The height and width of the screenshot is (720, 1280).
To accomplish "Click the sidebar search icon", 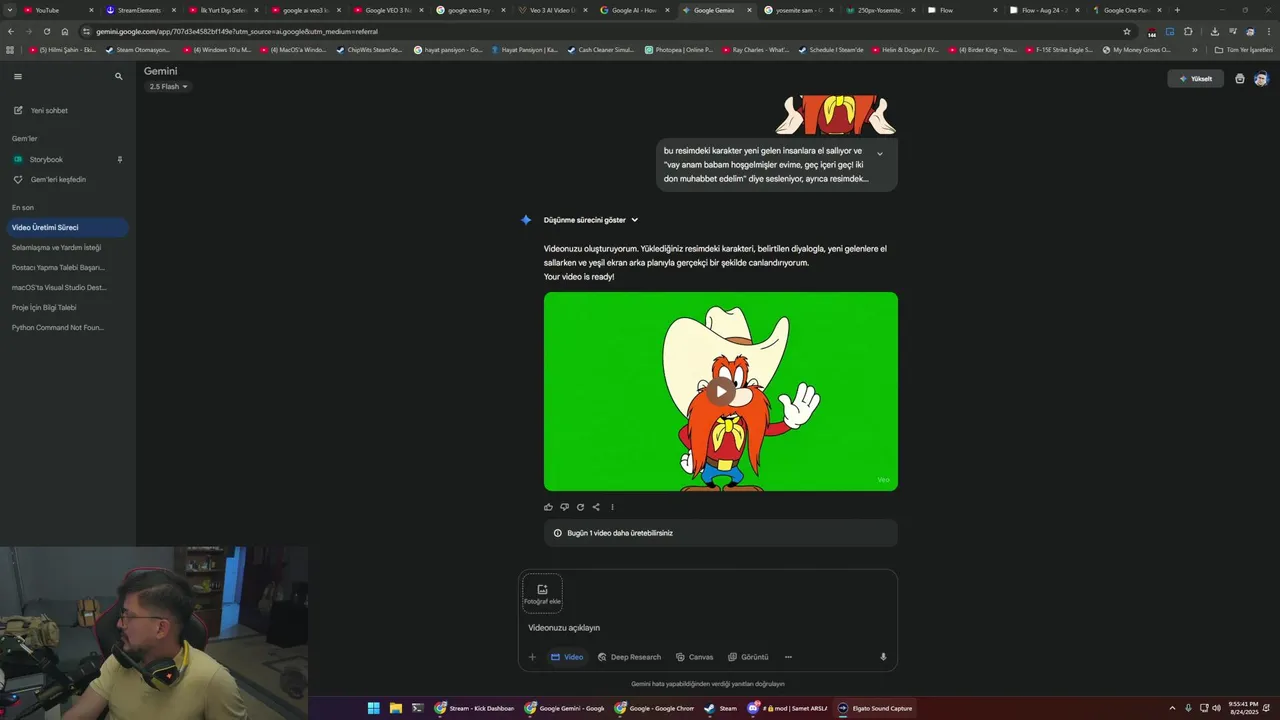I will (118, 76).
